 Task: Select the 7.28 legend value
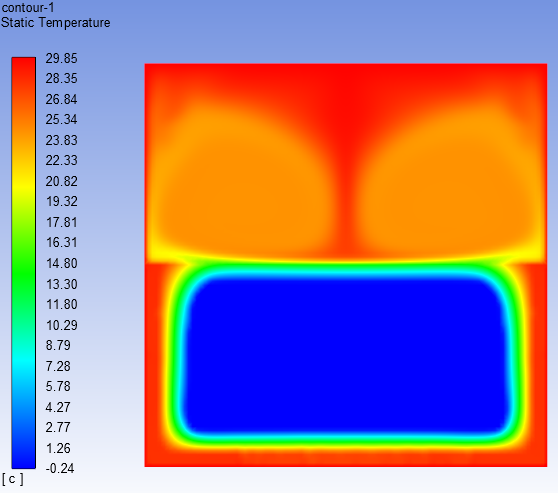[x=58, y=366]
